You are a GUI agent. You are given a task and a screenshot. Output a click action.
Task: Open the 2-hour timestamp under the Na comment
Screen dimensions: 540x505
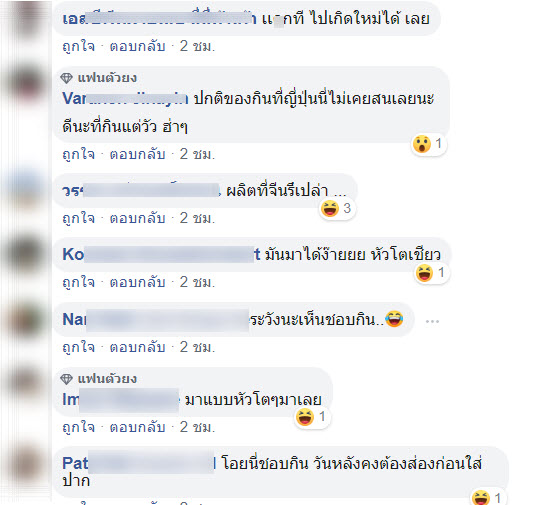(x=197, y=347)
